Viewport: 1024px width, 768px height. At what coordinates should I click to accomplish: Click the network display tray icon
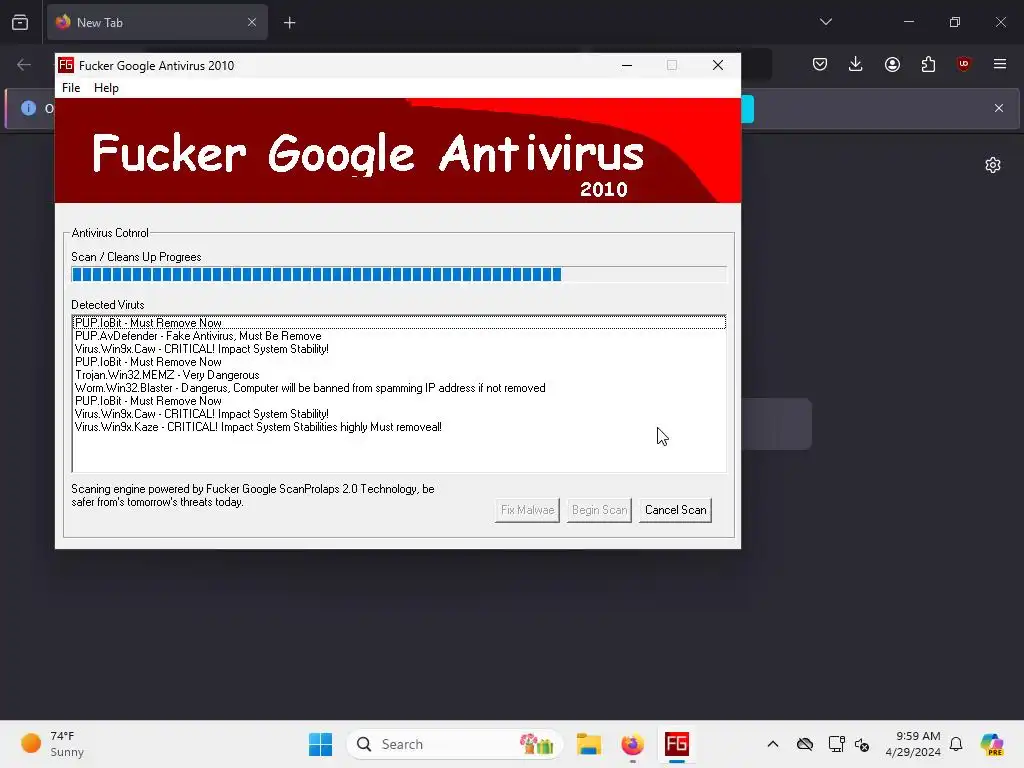(x=836, y=744)
